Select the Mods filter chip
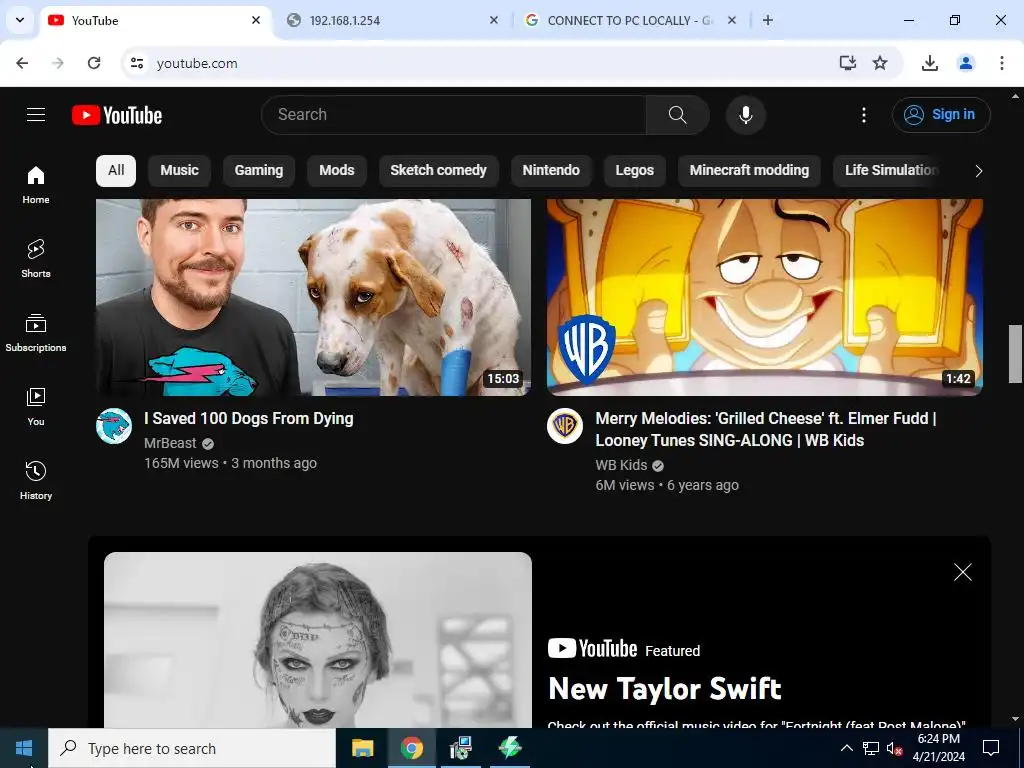Viewport: 1024px width, 768px height. 337,170
